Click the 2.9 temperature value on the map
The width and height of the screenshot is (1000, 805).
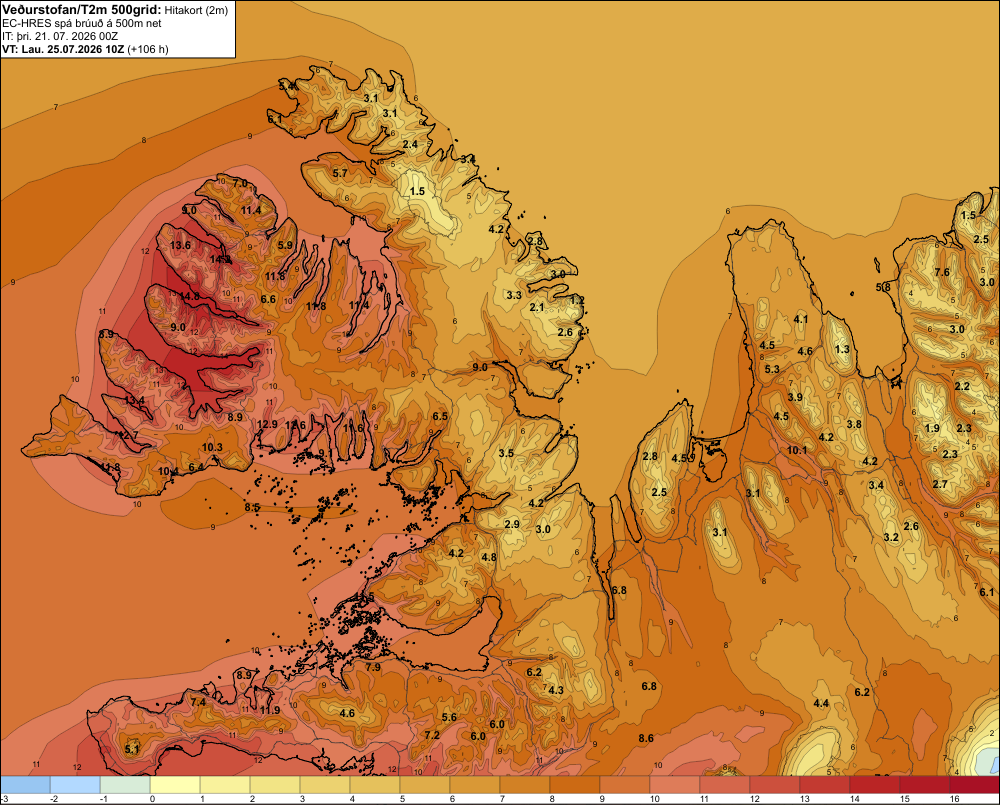[512, 524]
